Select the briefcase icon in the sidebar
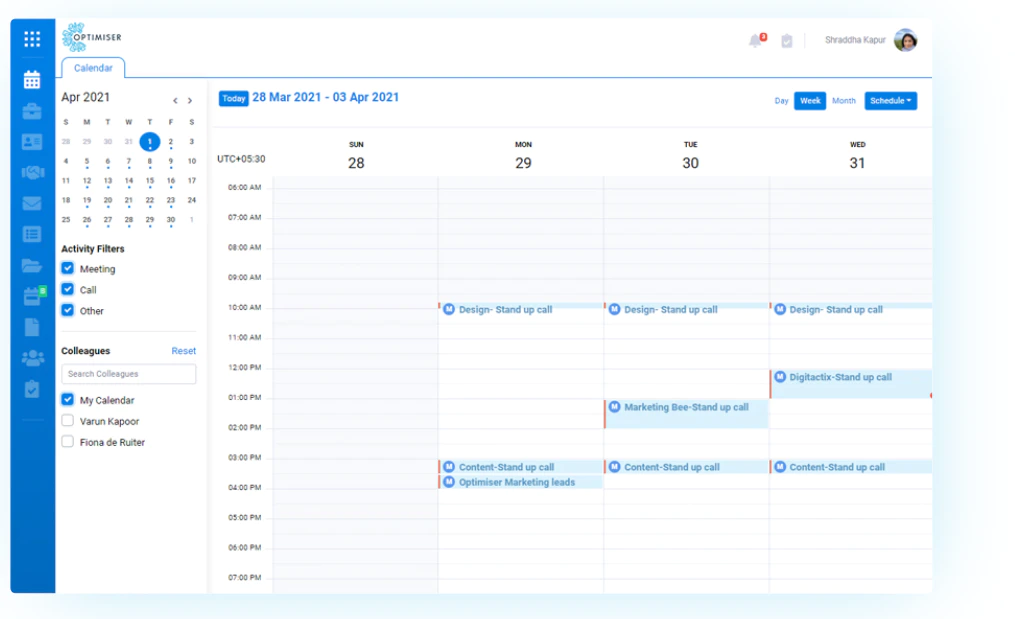 (32, 111)
